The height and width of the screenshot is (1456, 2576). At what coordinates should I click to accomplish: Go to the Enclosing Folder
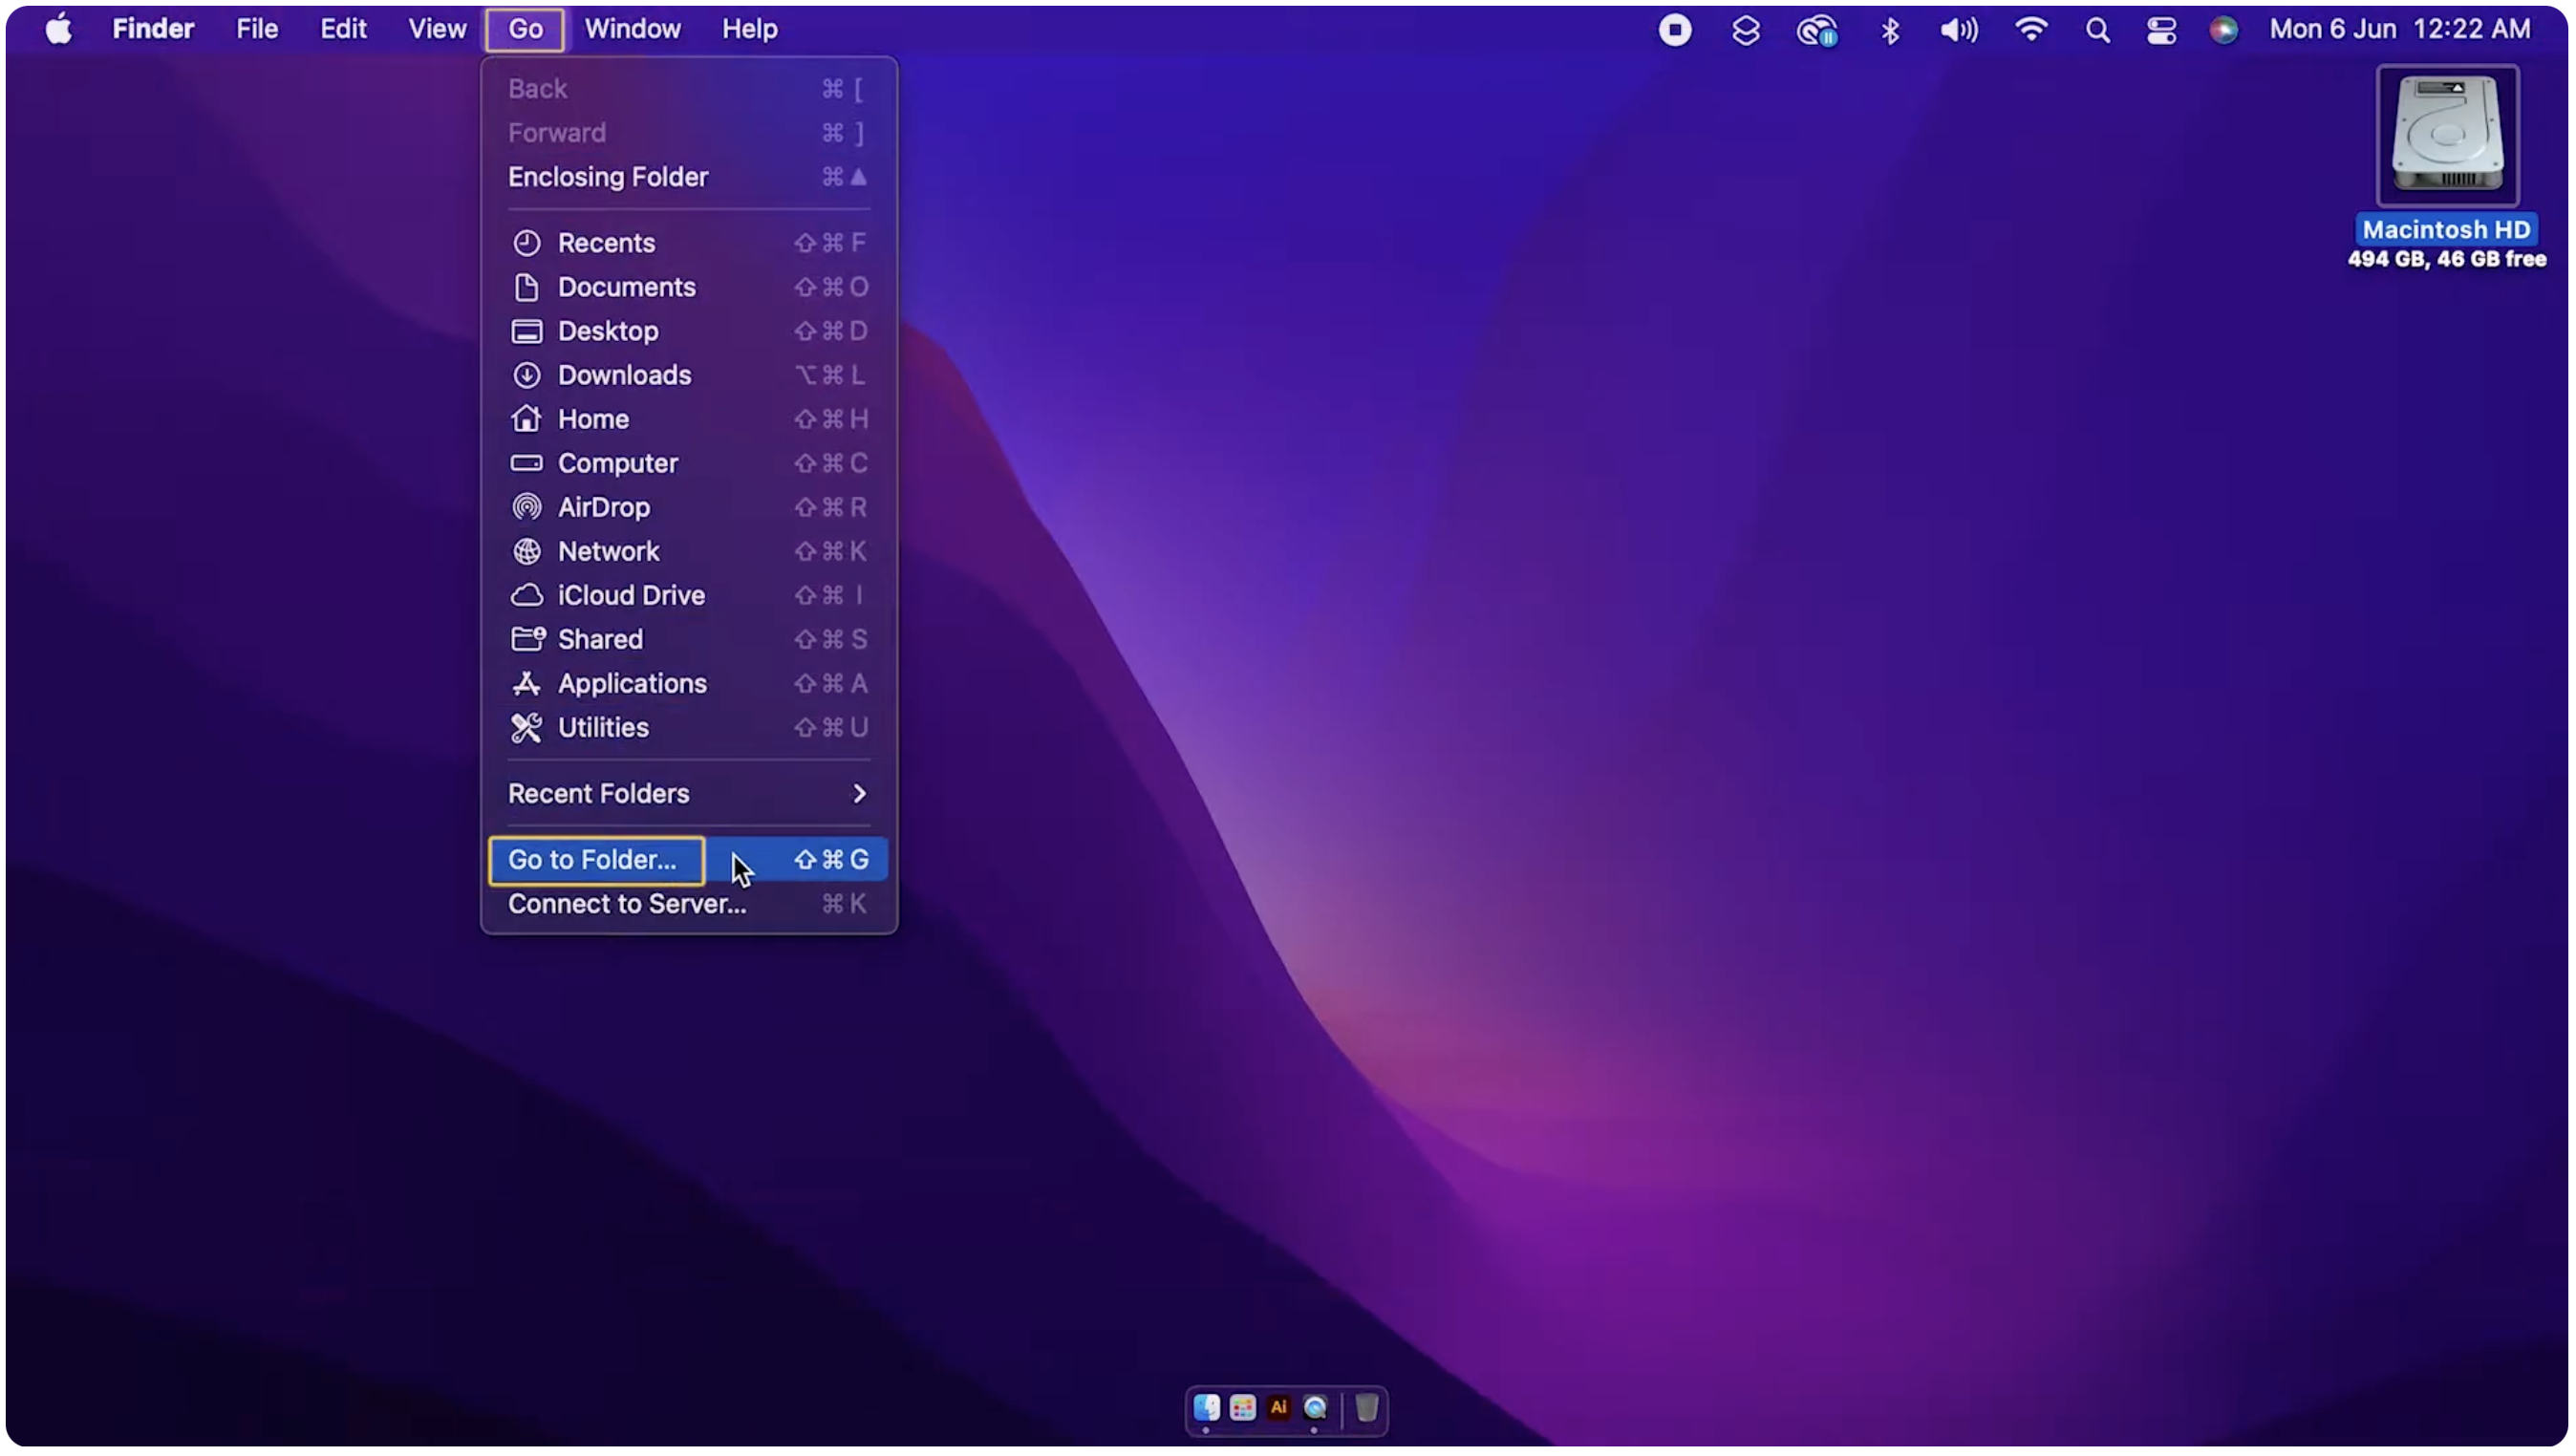tap(608, 177)
